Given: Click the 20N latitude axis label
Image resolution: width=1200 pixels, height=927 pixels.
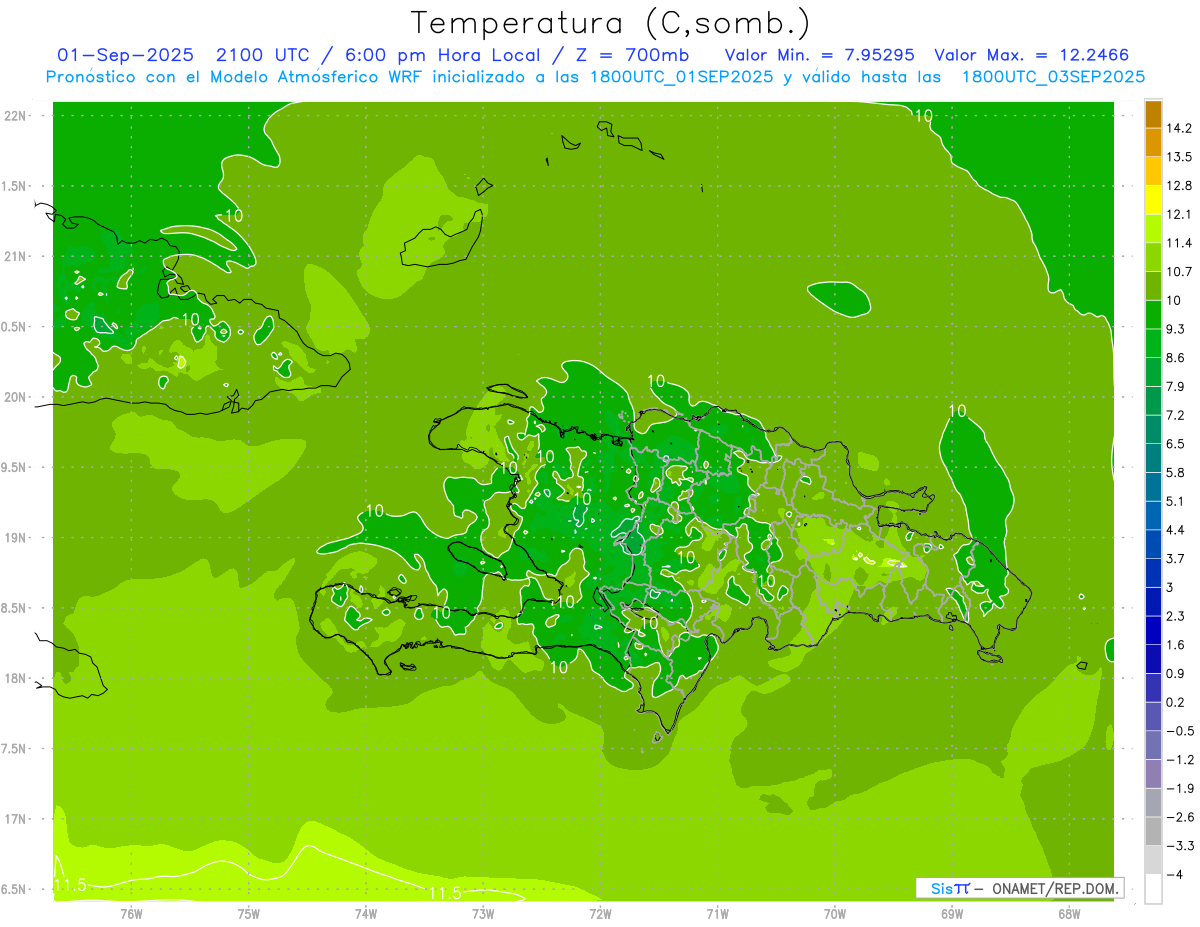Looking at the screenshot, I should (17, 397).
